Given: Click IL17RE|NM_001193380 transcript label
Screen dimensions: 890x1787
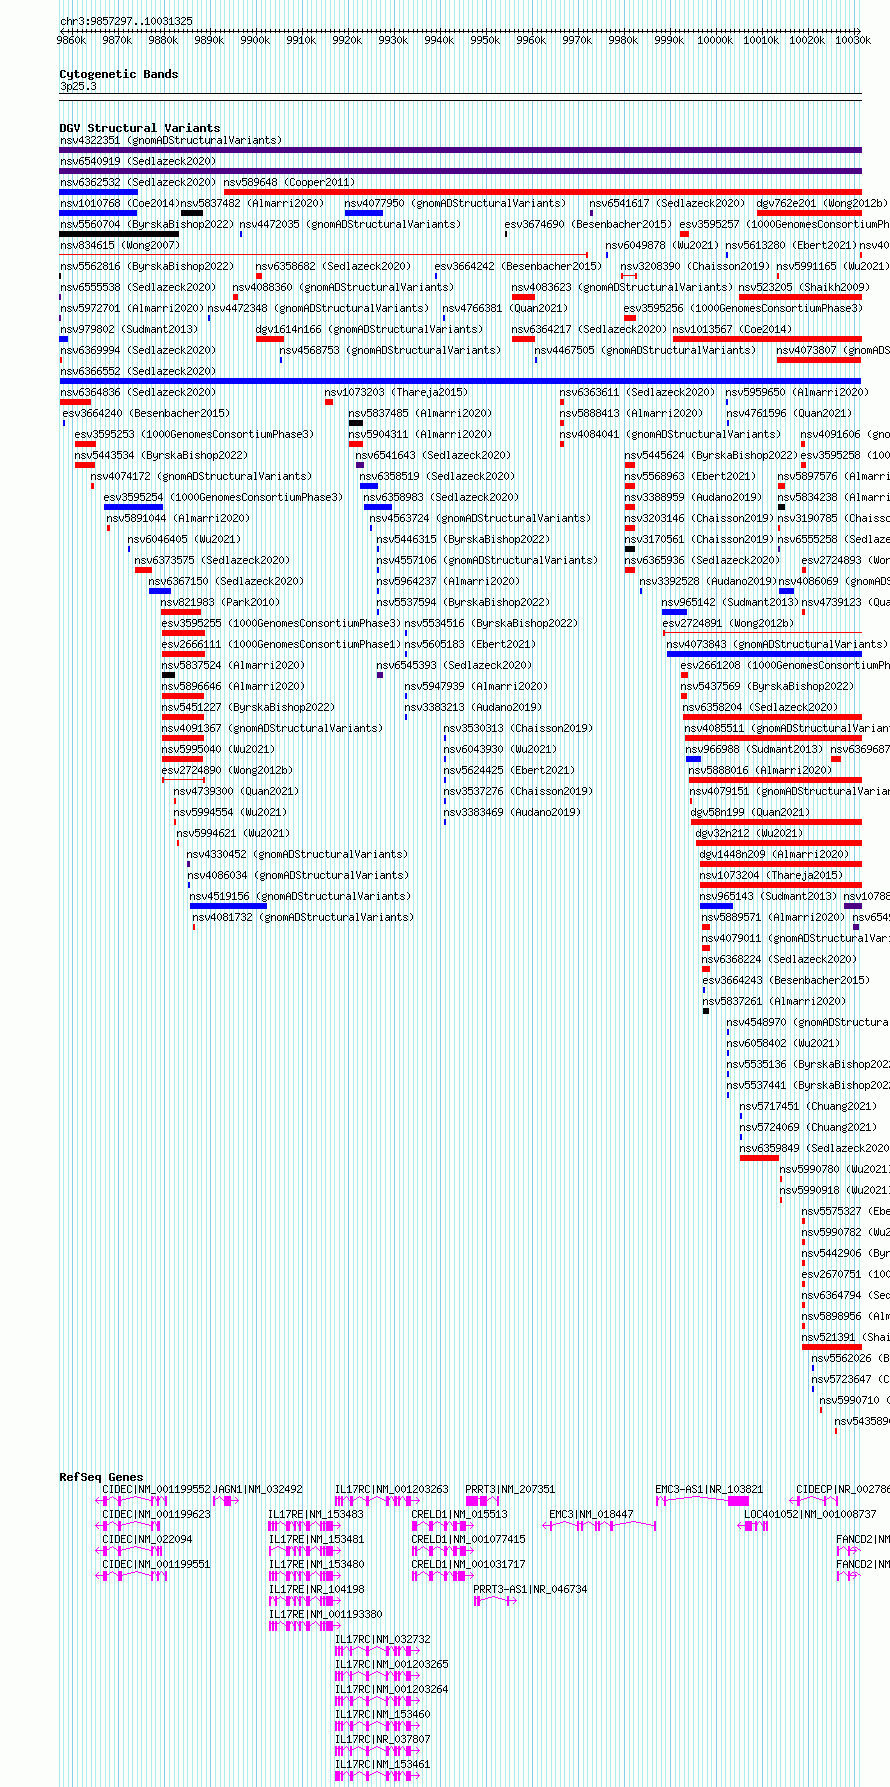Looking at the screenshot, I should (325, 1614).
